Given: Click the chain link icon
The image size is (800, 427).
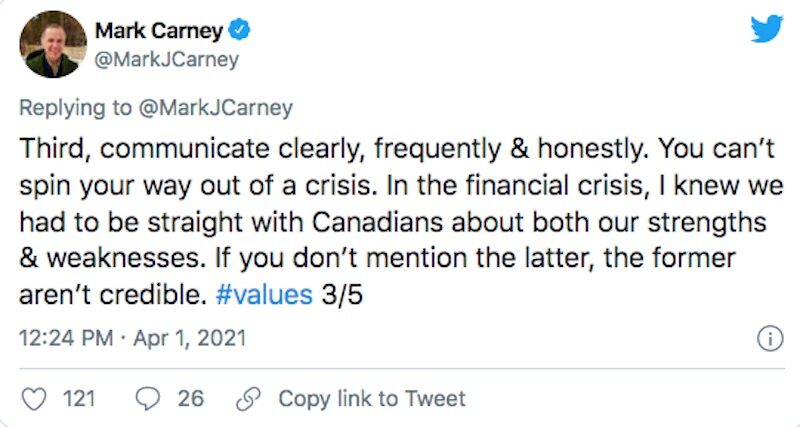Looking at the screenshot, I should point(248,399).
